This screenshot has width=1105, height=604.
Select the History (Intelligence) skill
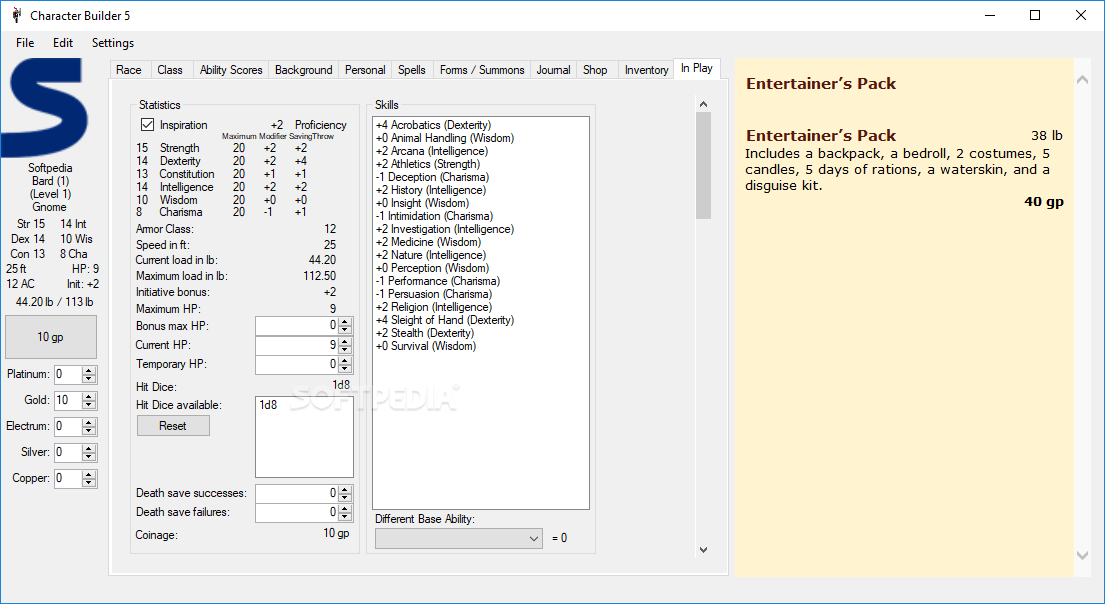pyautogui.click(x=431, y=190)
